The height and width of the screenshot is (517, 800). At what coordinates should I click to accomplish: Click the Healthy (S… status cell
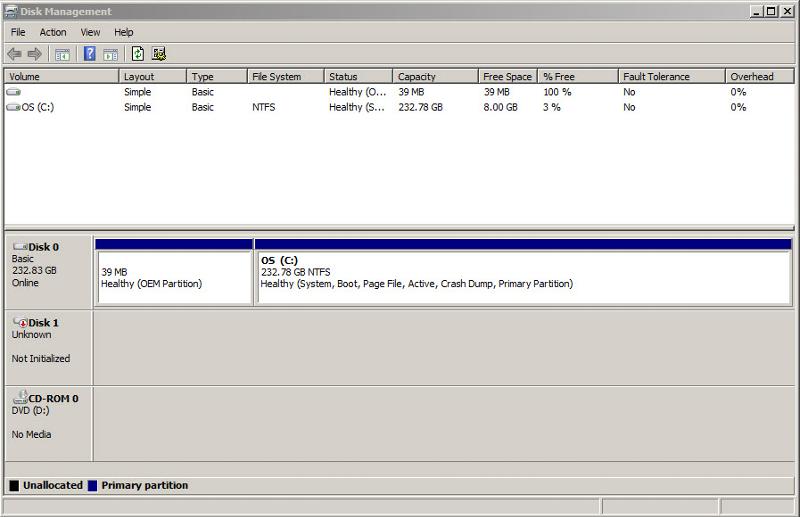pos(357,107)
